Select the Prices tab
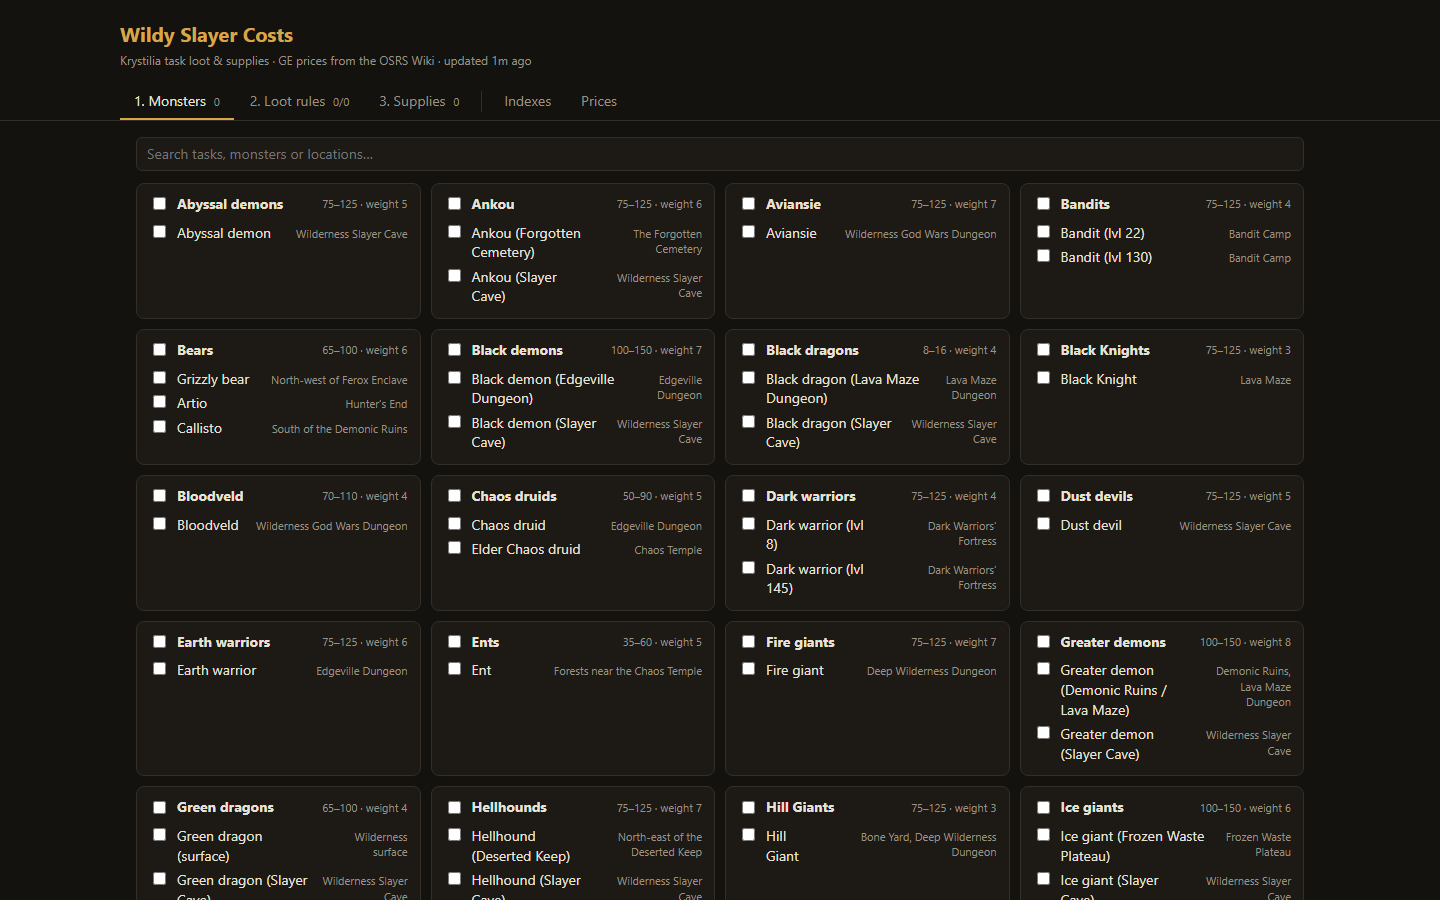This screenshot has height=900, width=1440. pos(599,101)
